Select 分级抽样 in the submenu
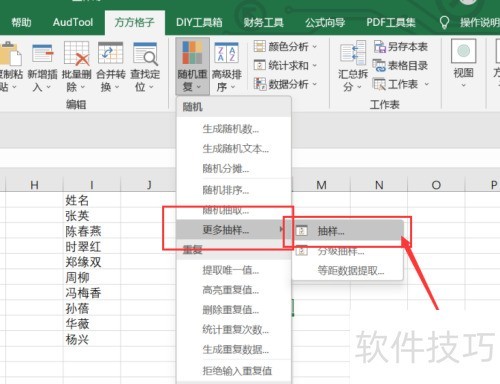 pos(348,251)
